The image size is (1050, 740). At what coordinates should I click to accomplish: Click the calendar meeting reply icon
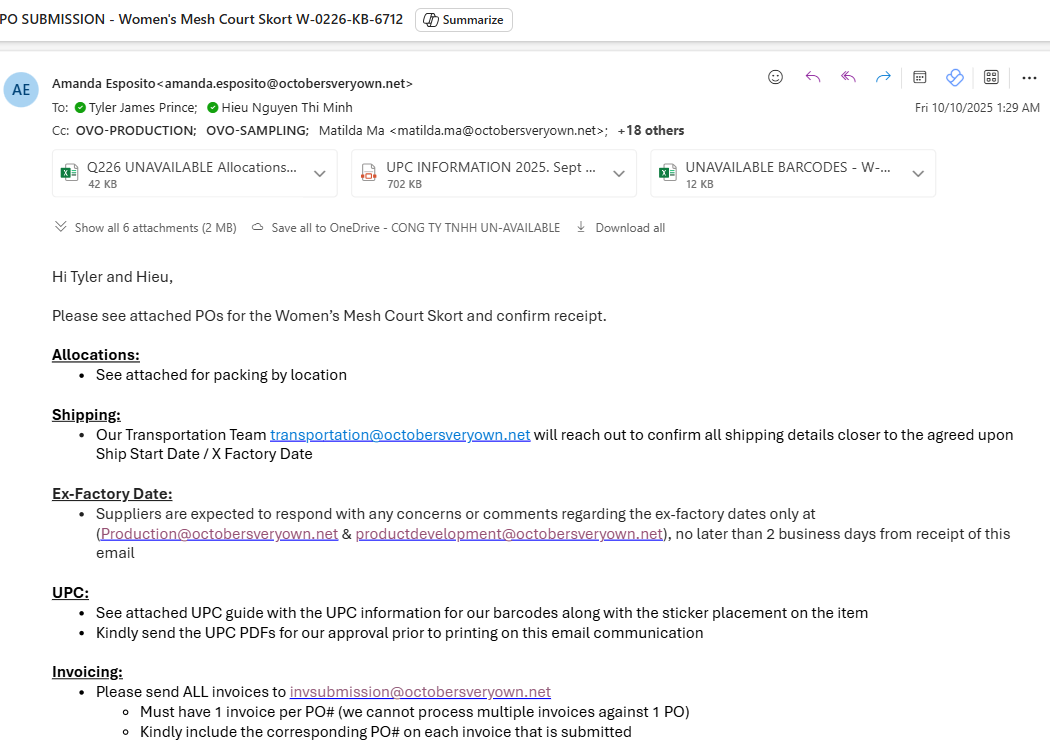point(920,77)
